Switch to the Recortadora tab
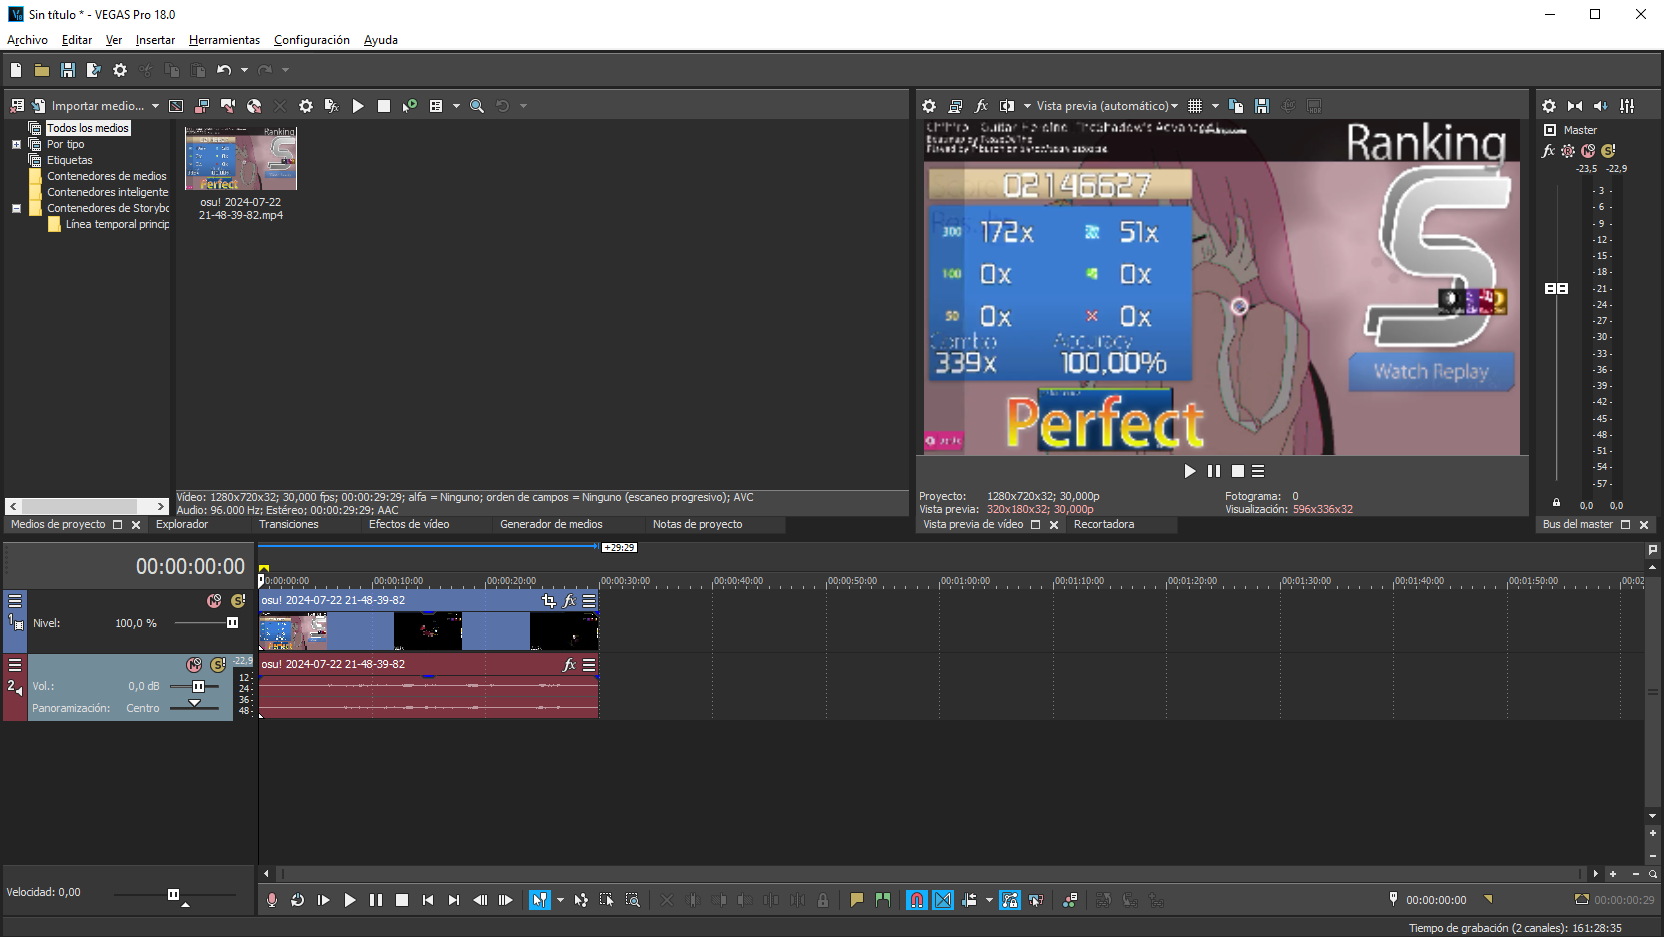The width and height of the screenshot is (1664, 937). 1104,524
